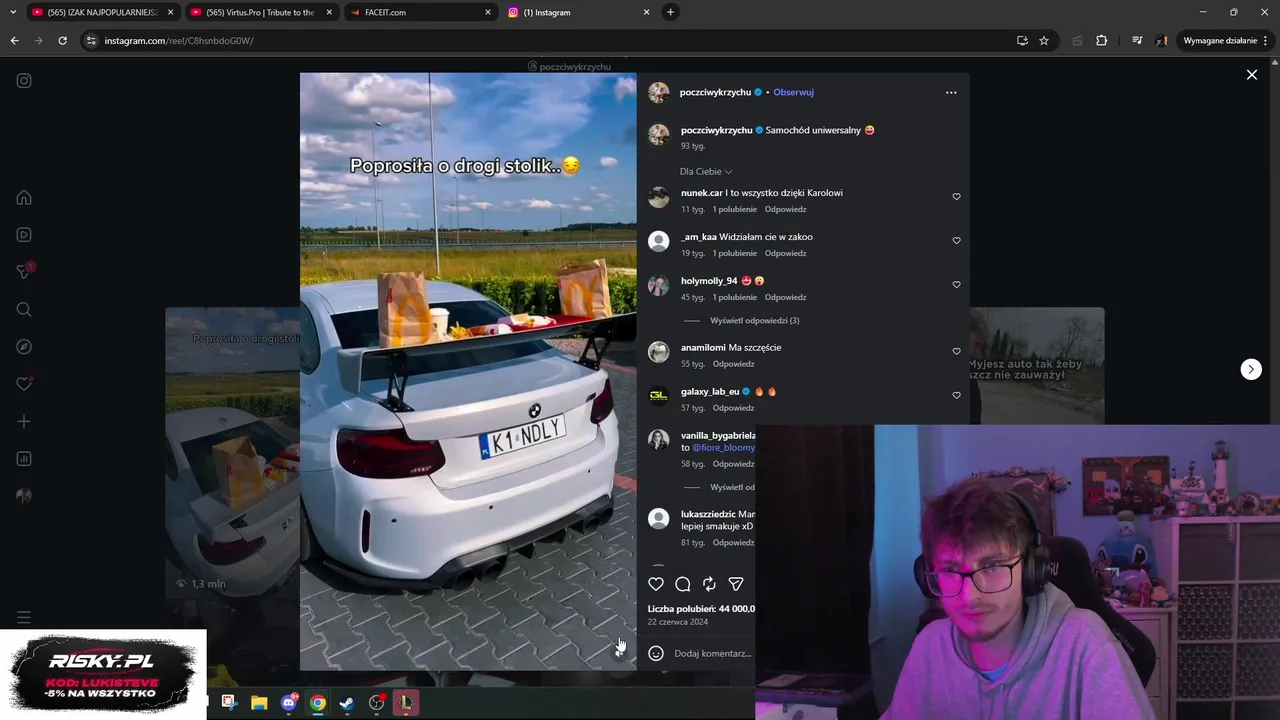The height and width of the screenshot is (720, 1280).
Task: Switch to Virtus.Pro Tribute YouTube tab
Action: 260,12
